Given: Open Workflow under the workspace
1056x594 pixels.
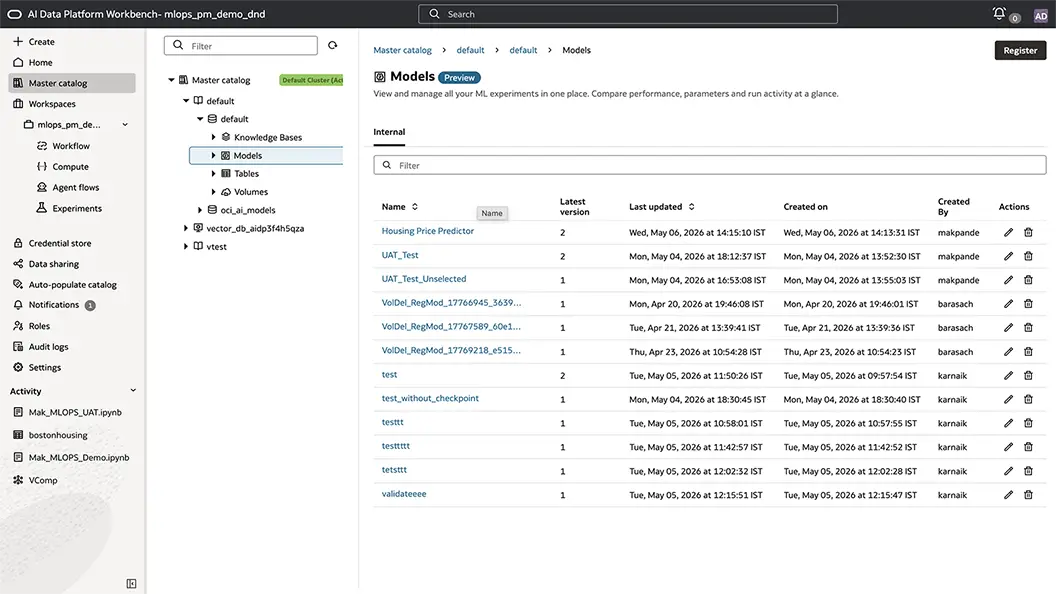Looking at the screenshot, I should tap(71, 145).
